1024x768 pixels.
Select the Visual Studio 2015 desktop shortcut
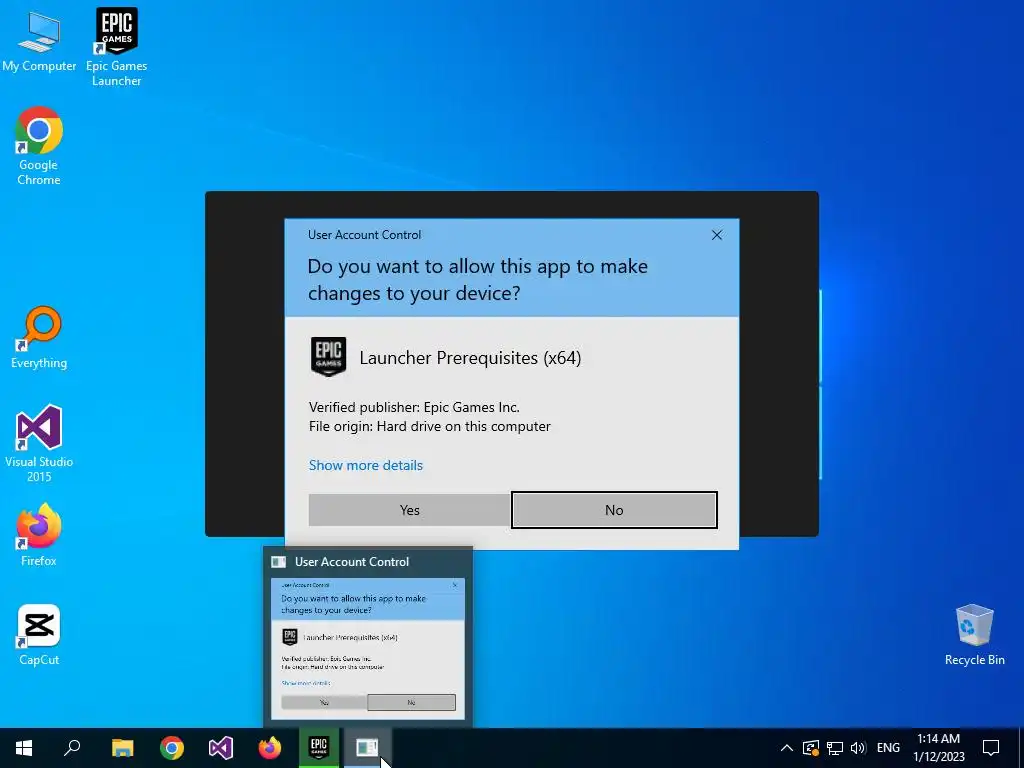point(39,443)
